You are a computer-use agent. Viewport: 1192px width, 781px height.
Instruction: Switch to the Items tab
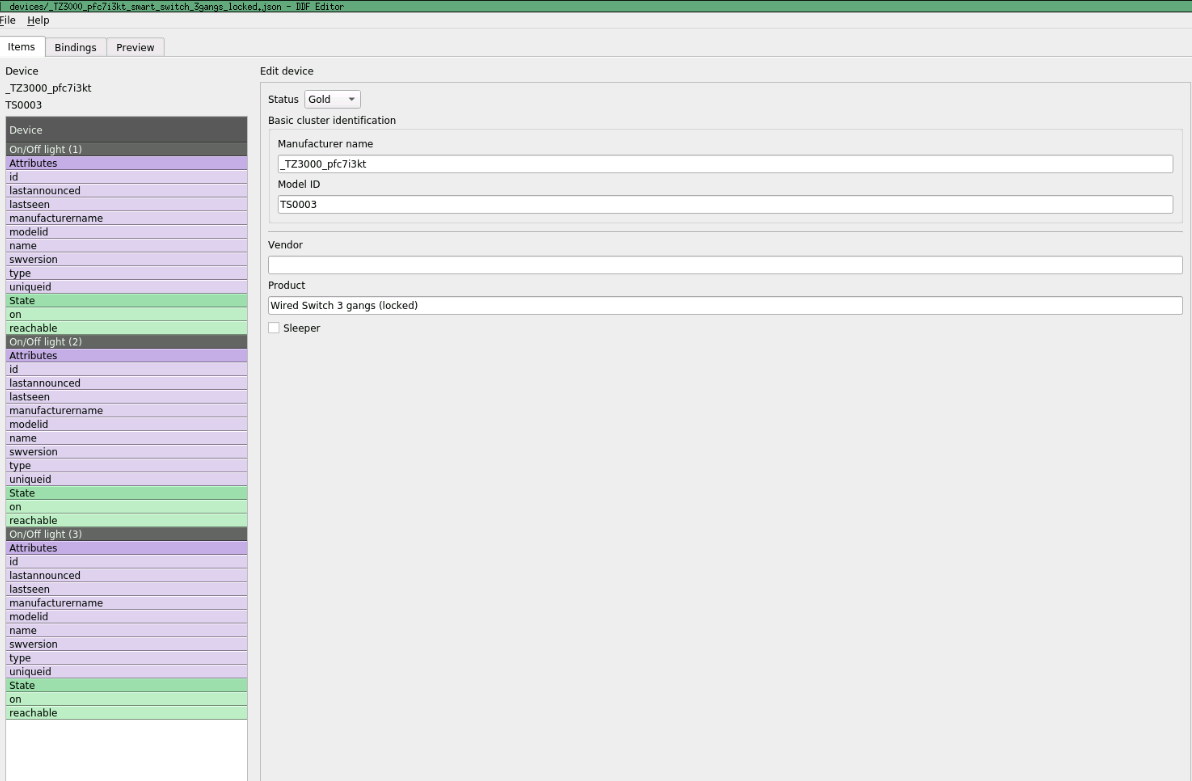click(21, 47)
